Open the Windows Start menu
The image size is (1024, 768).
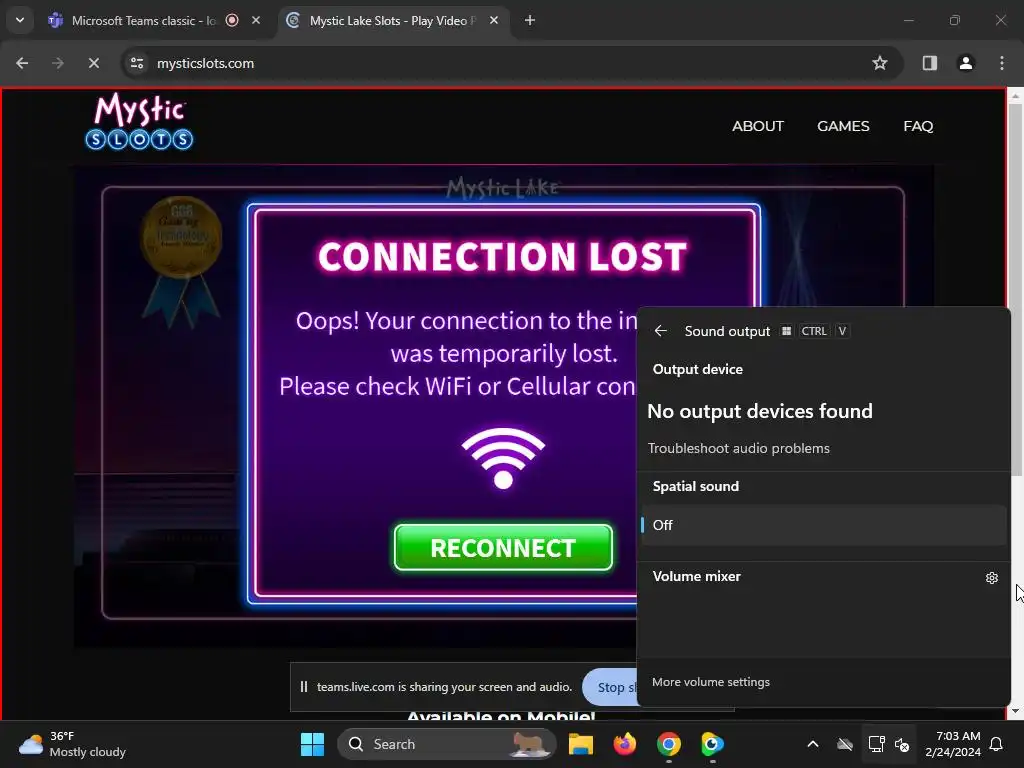coord(312,744)
